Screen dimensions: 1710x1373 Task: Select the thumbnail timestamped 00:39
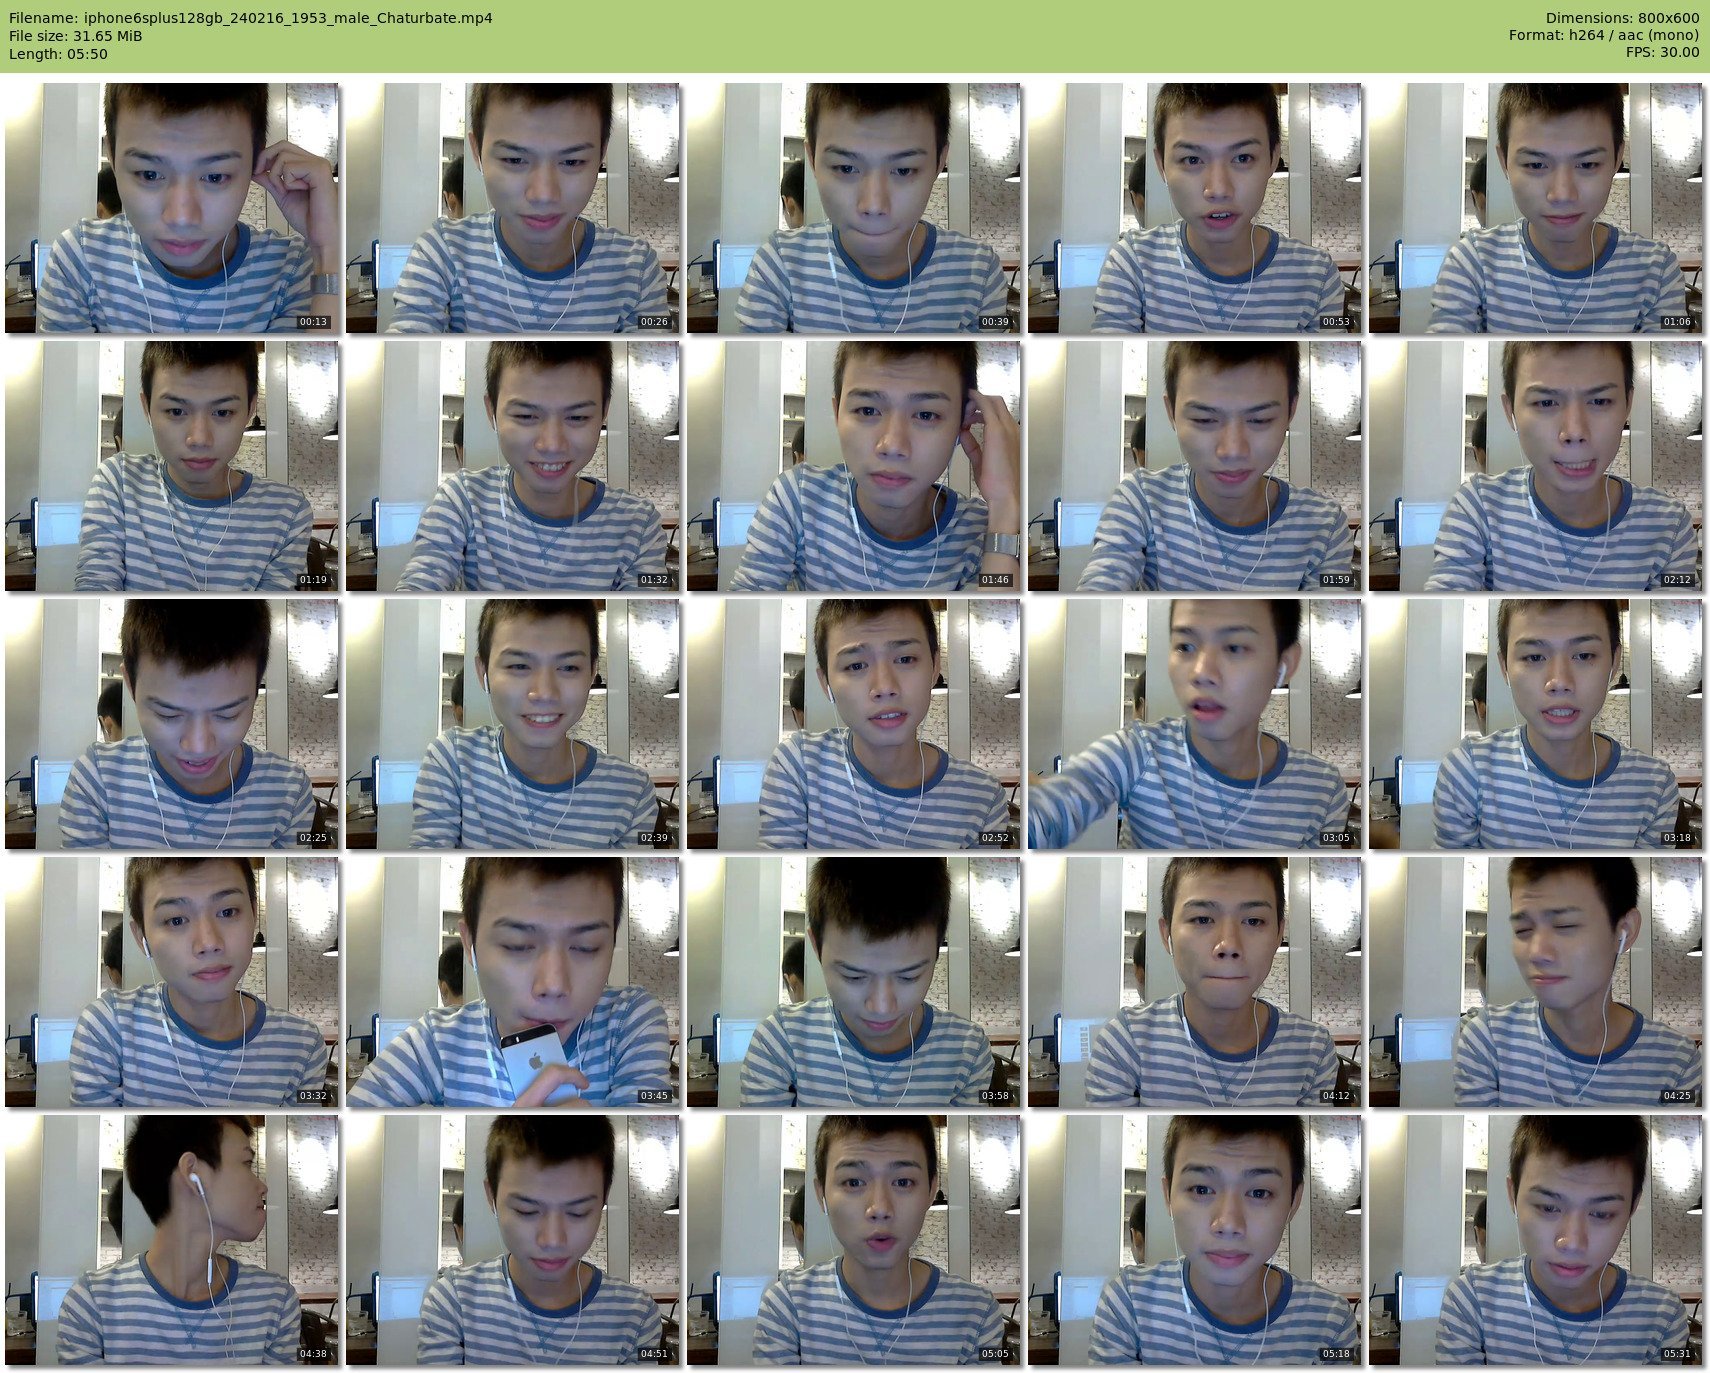tap(853, 208)
